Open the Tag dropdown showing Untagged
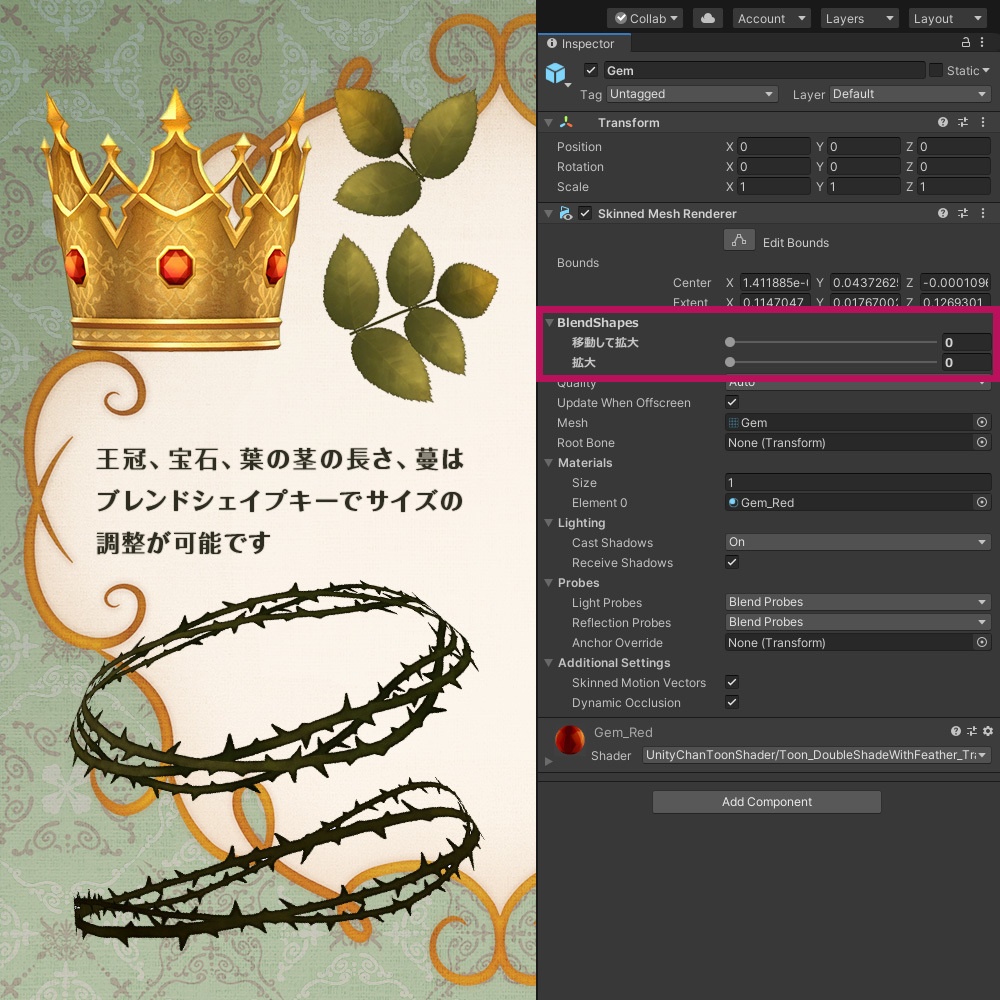The height and width of the screenshot is (1000, 1000). click(x=692, y=94)
